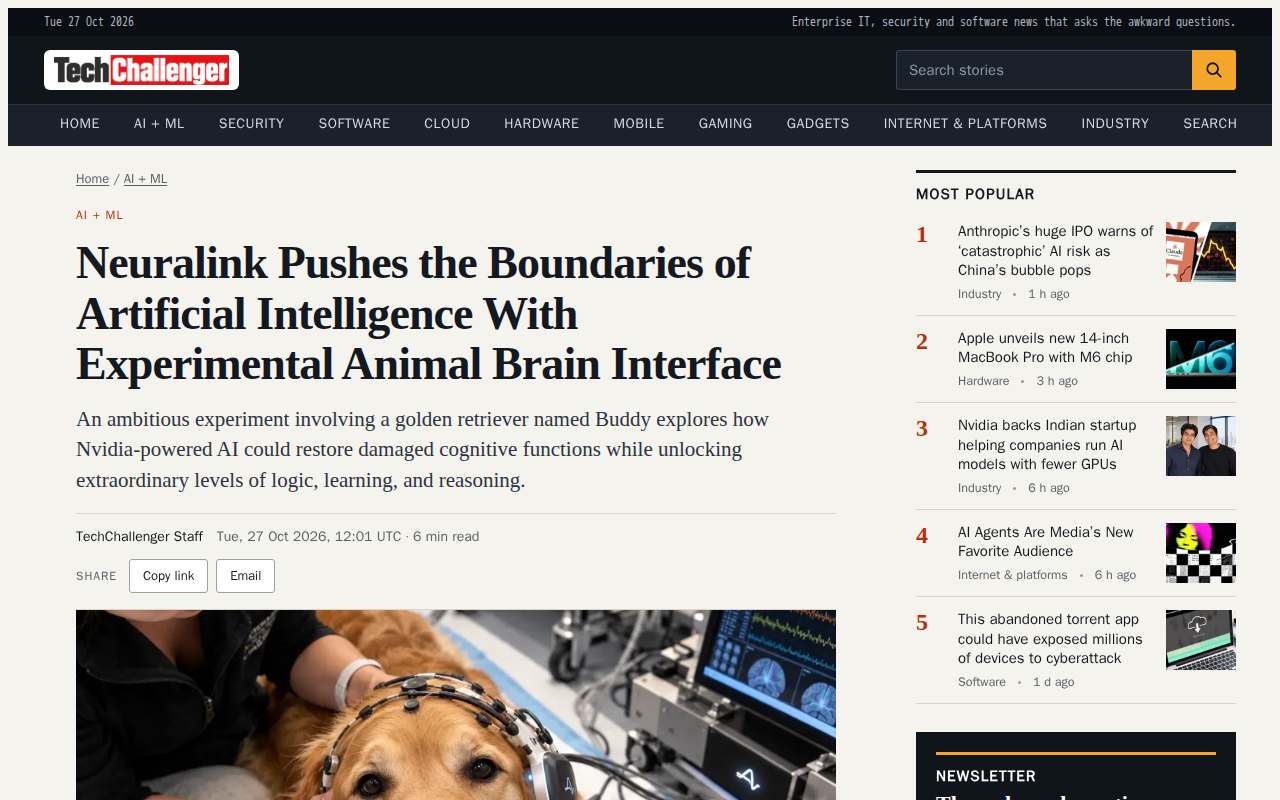The height and width of the screenshot is (800, 1280).
Task: Visit the GAMING section
Action: [x=725, y=124]
